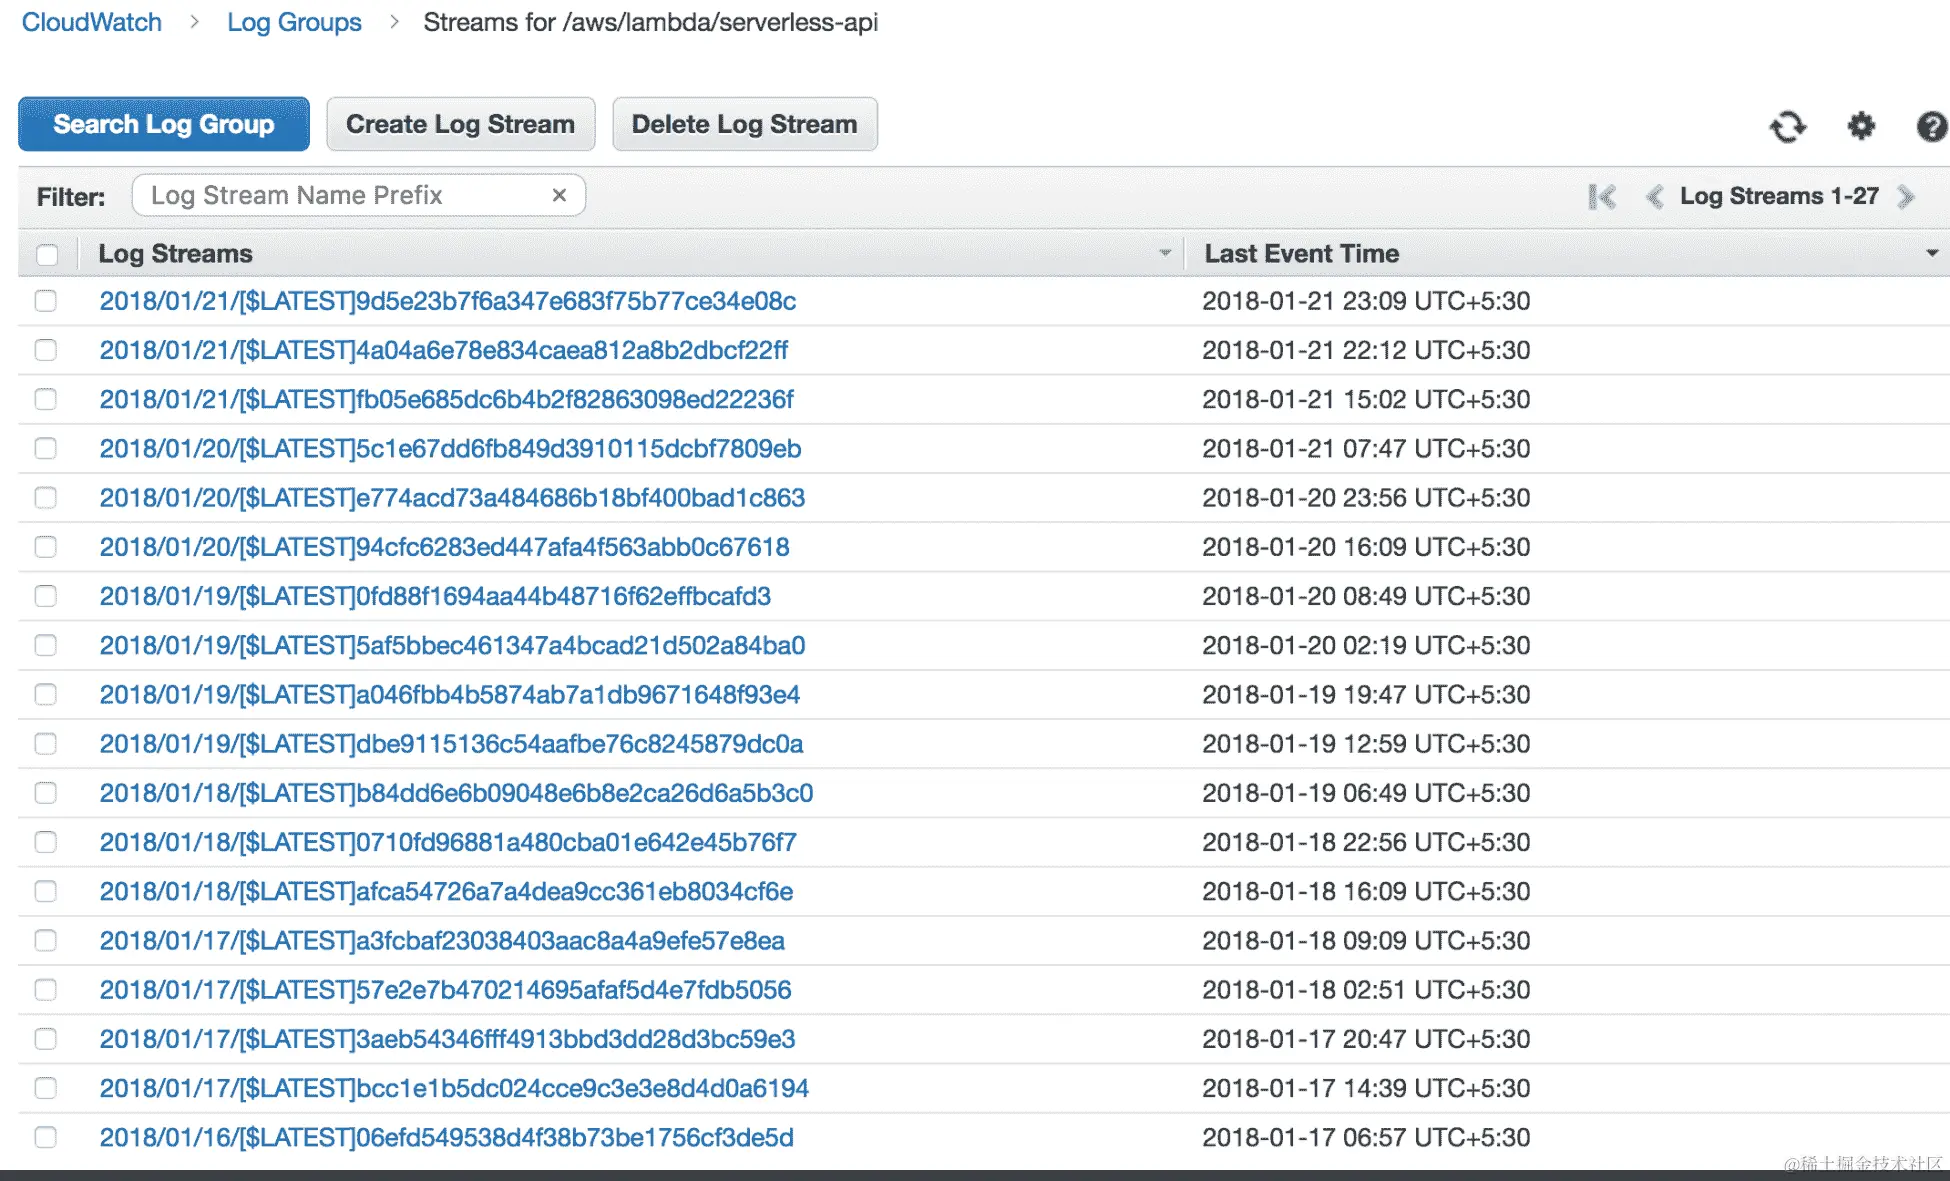Screen dimensions: 1950x1181
Task: Click the refresh icon
Action: [1787, 127]
